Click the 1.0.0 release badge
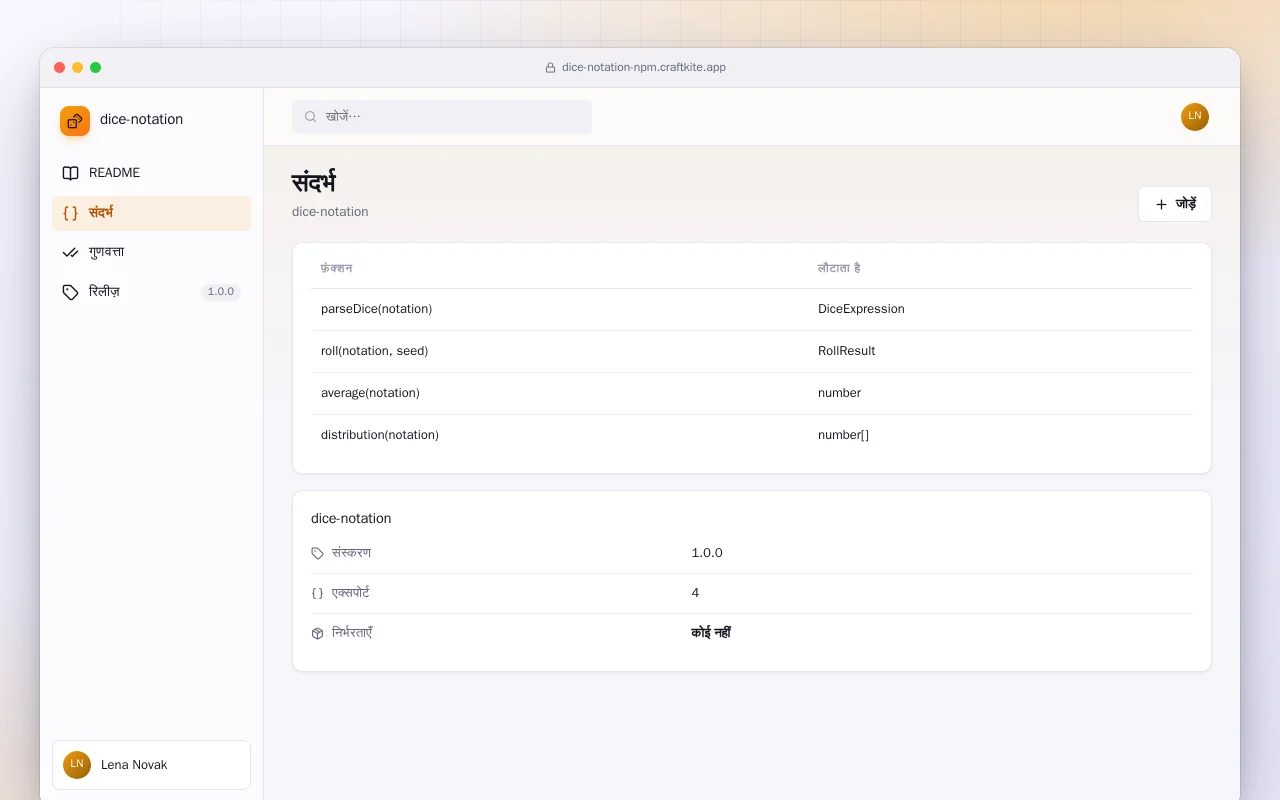The width and height of the screenshot is (1280, 800). click(x=221, y=292)
